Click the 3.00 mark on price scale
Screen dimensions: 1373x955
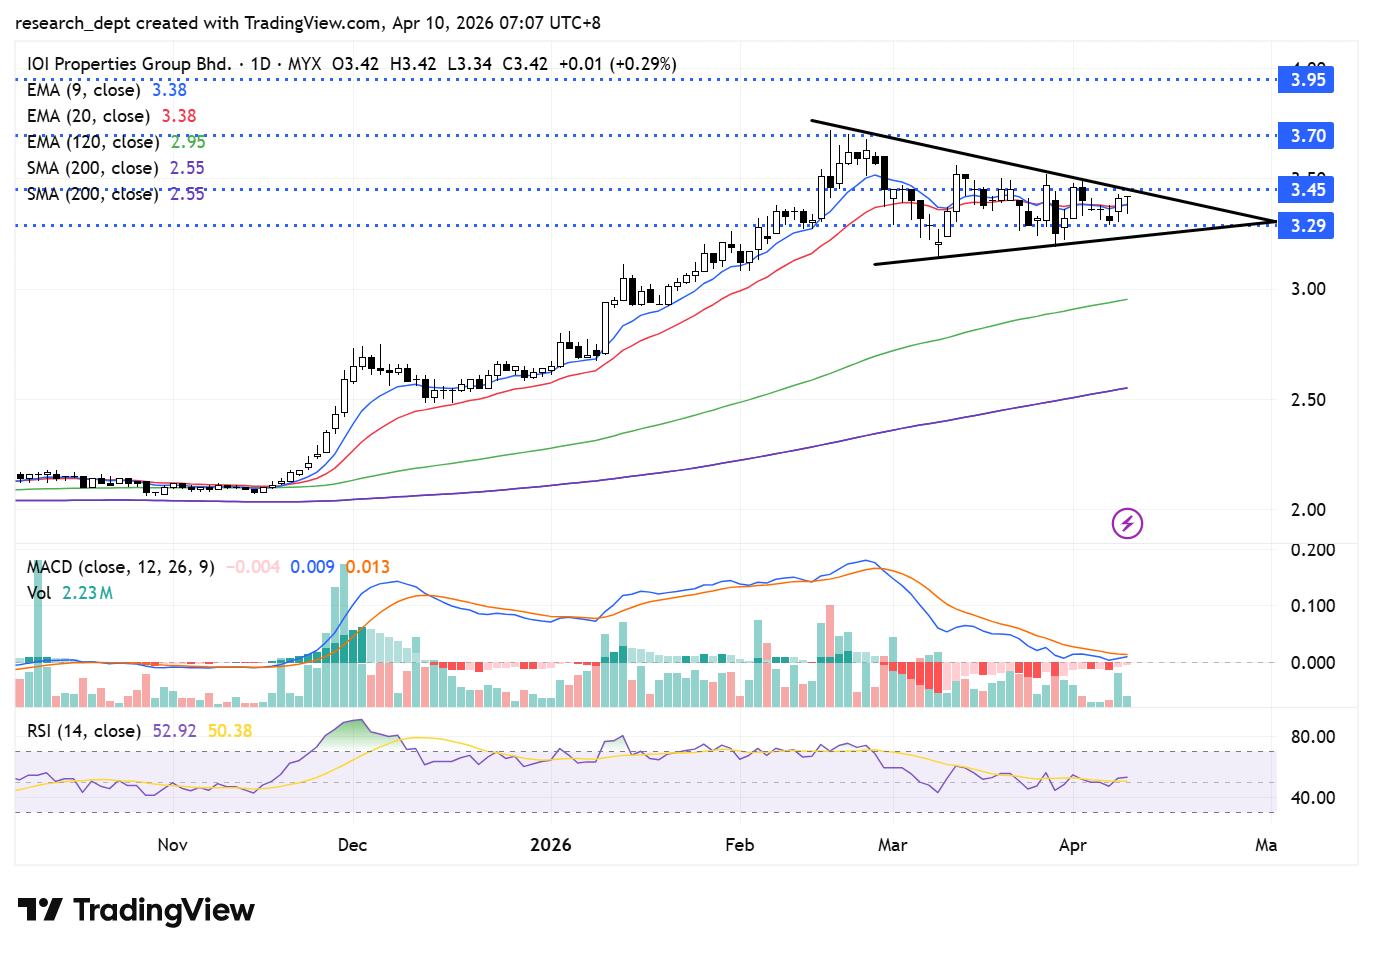[1307, 289]
